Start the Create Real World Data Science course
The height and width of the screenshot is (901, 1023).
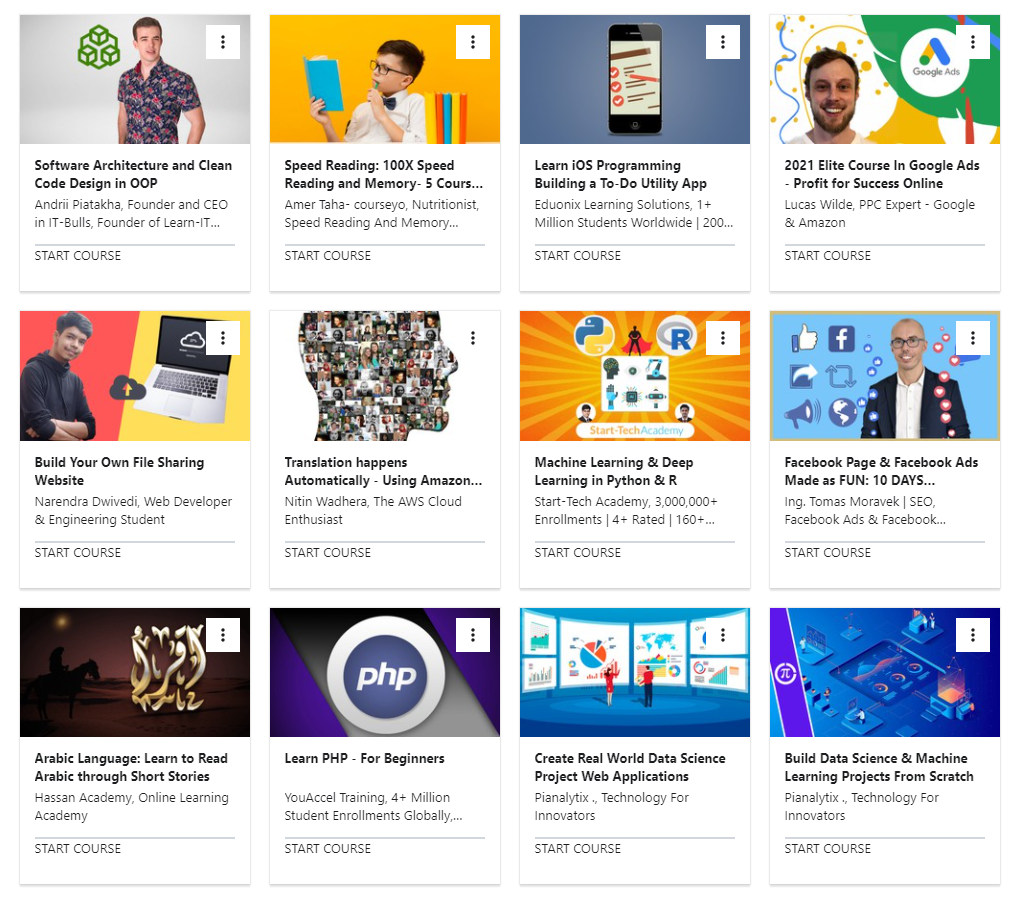pos(577,849)
